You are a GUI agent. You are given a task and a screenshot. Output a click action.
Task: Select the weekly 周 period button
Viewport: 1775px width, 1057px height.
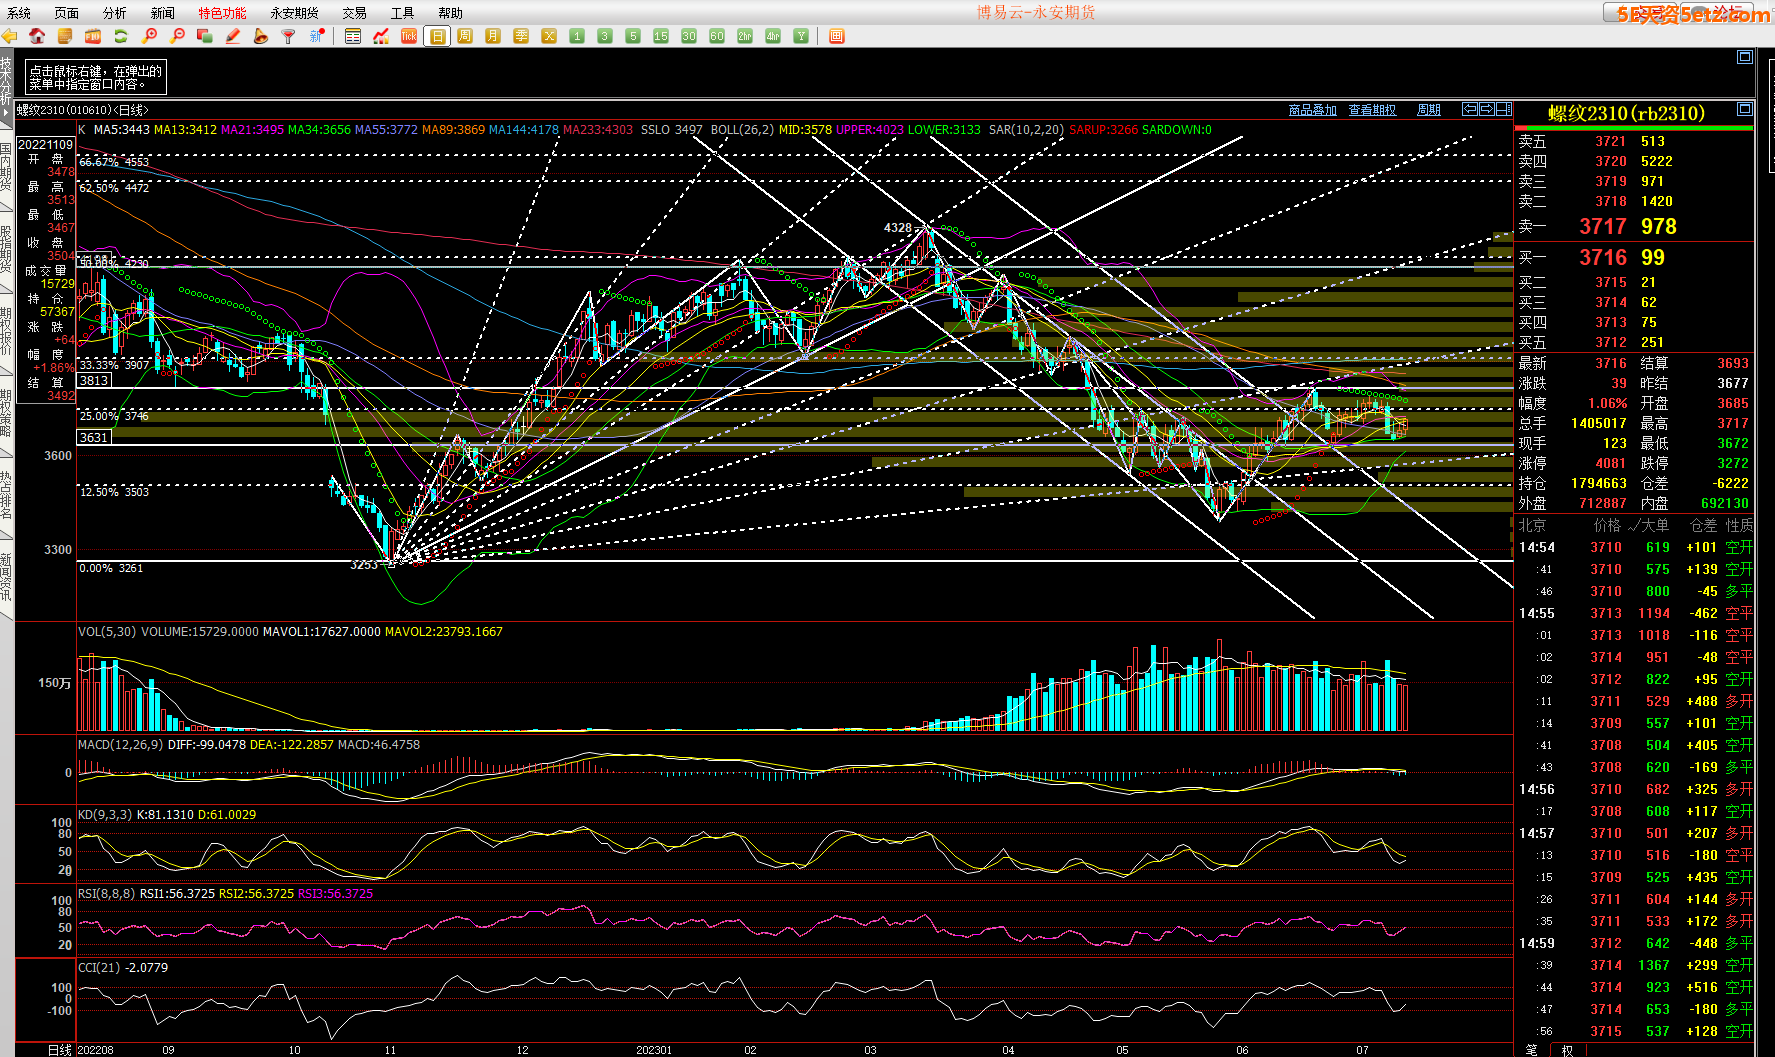coord(465,36)
